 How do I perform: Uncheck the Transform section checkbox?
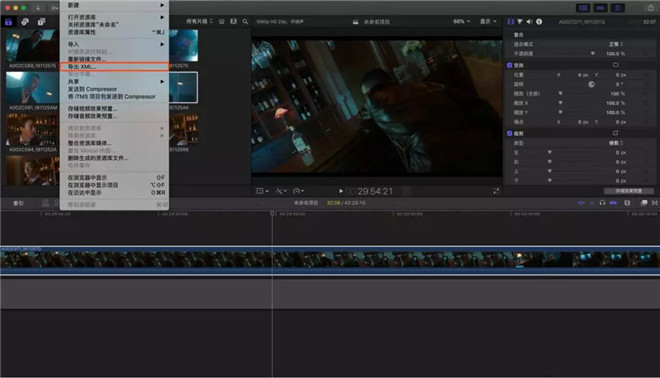point(509,65)
